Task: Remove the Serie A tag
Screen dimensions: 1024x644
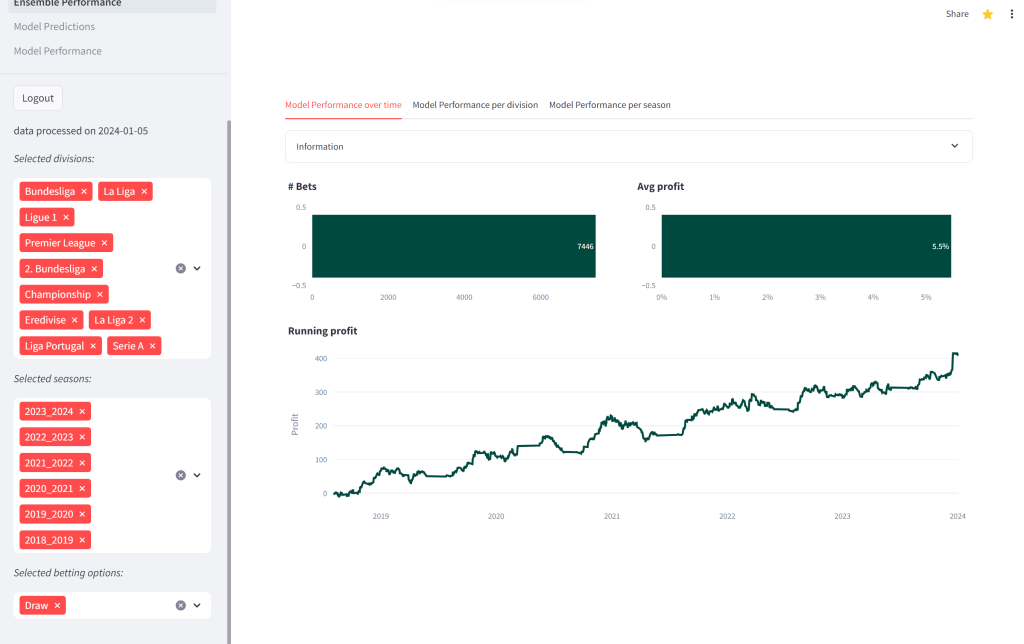Action: click(153, 346)
